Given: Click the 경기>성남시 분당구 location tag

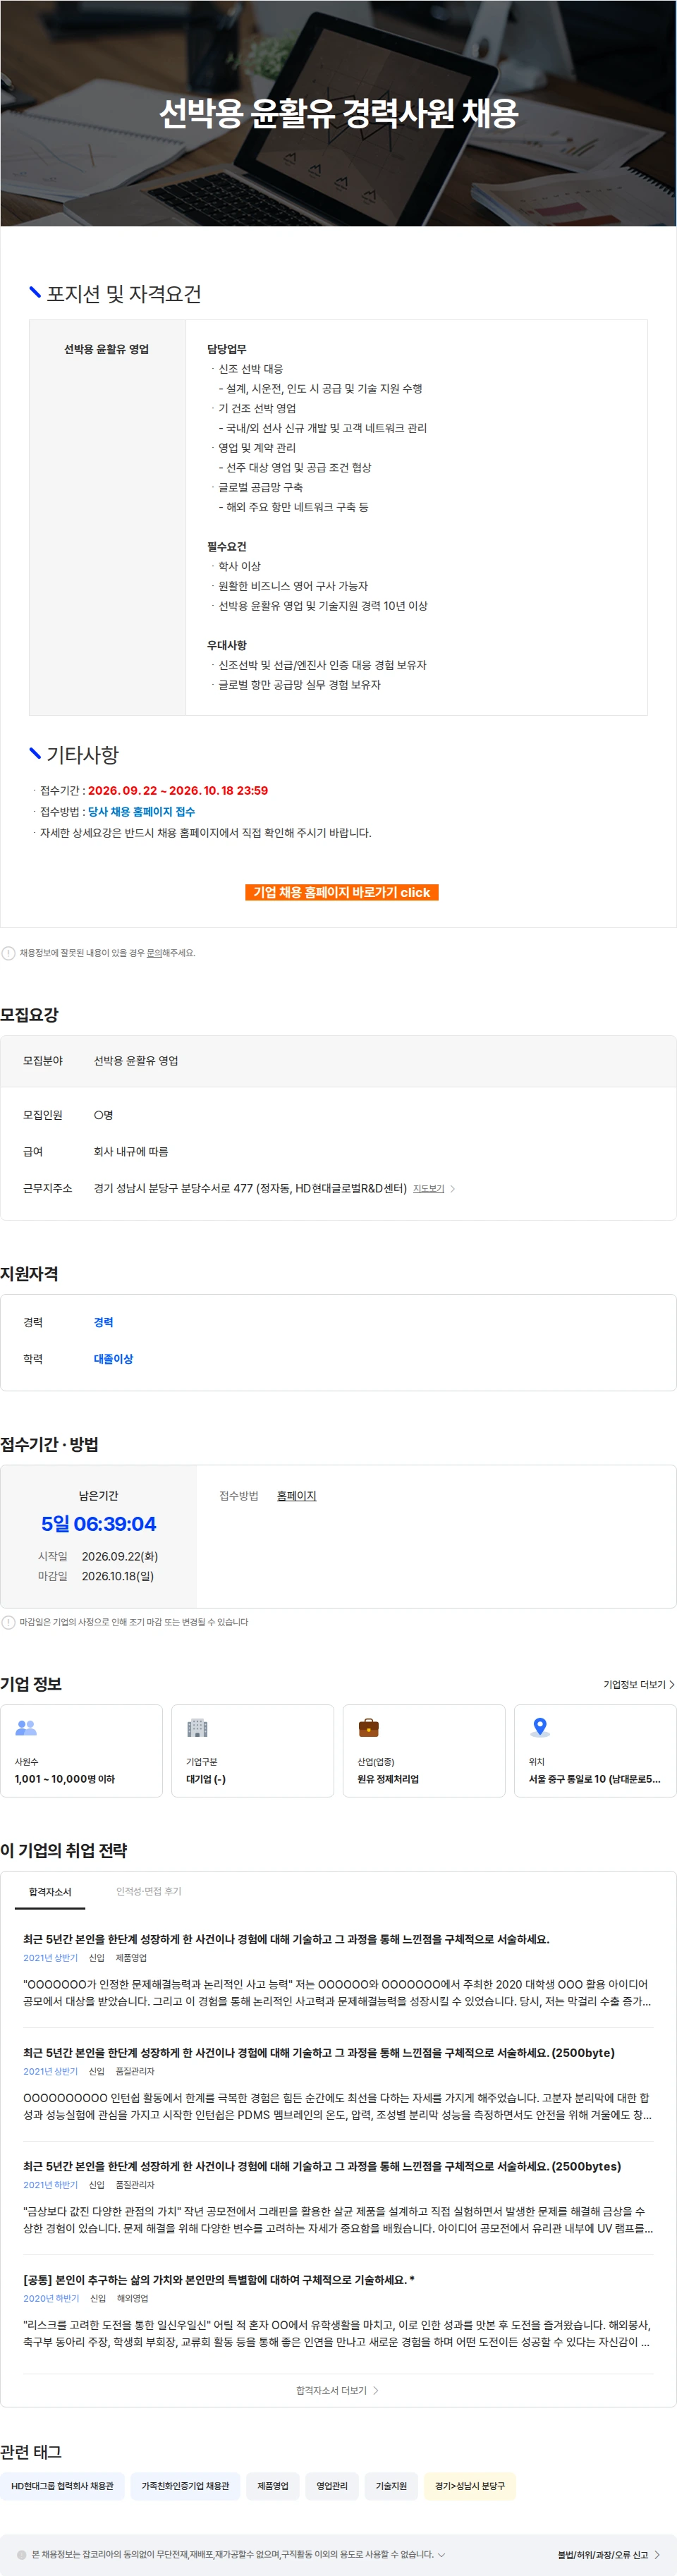Looking at the screenshot, I should [x=470, y=2485].
